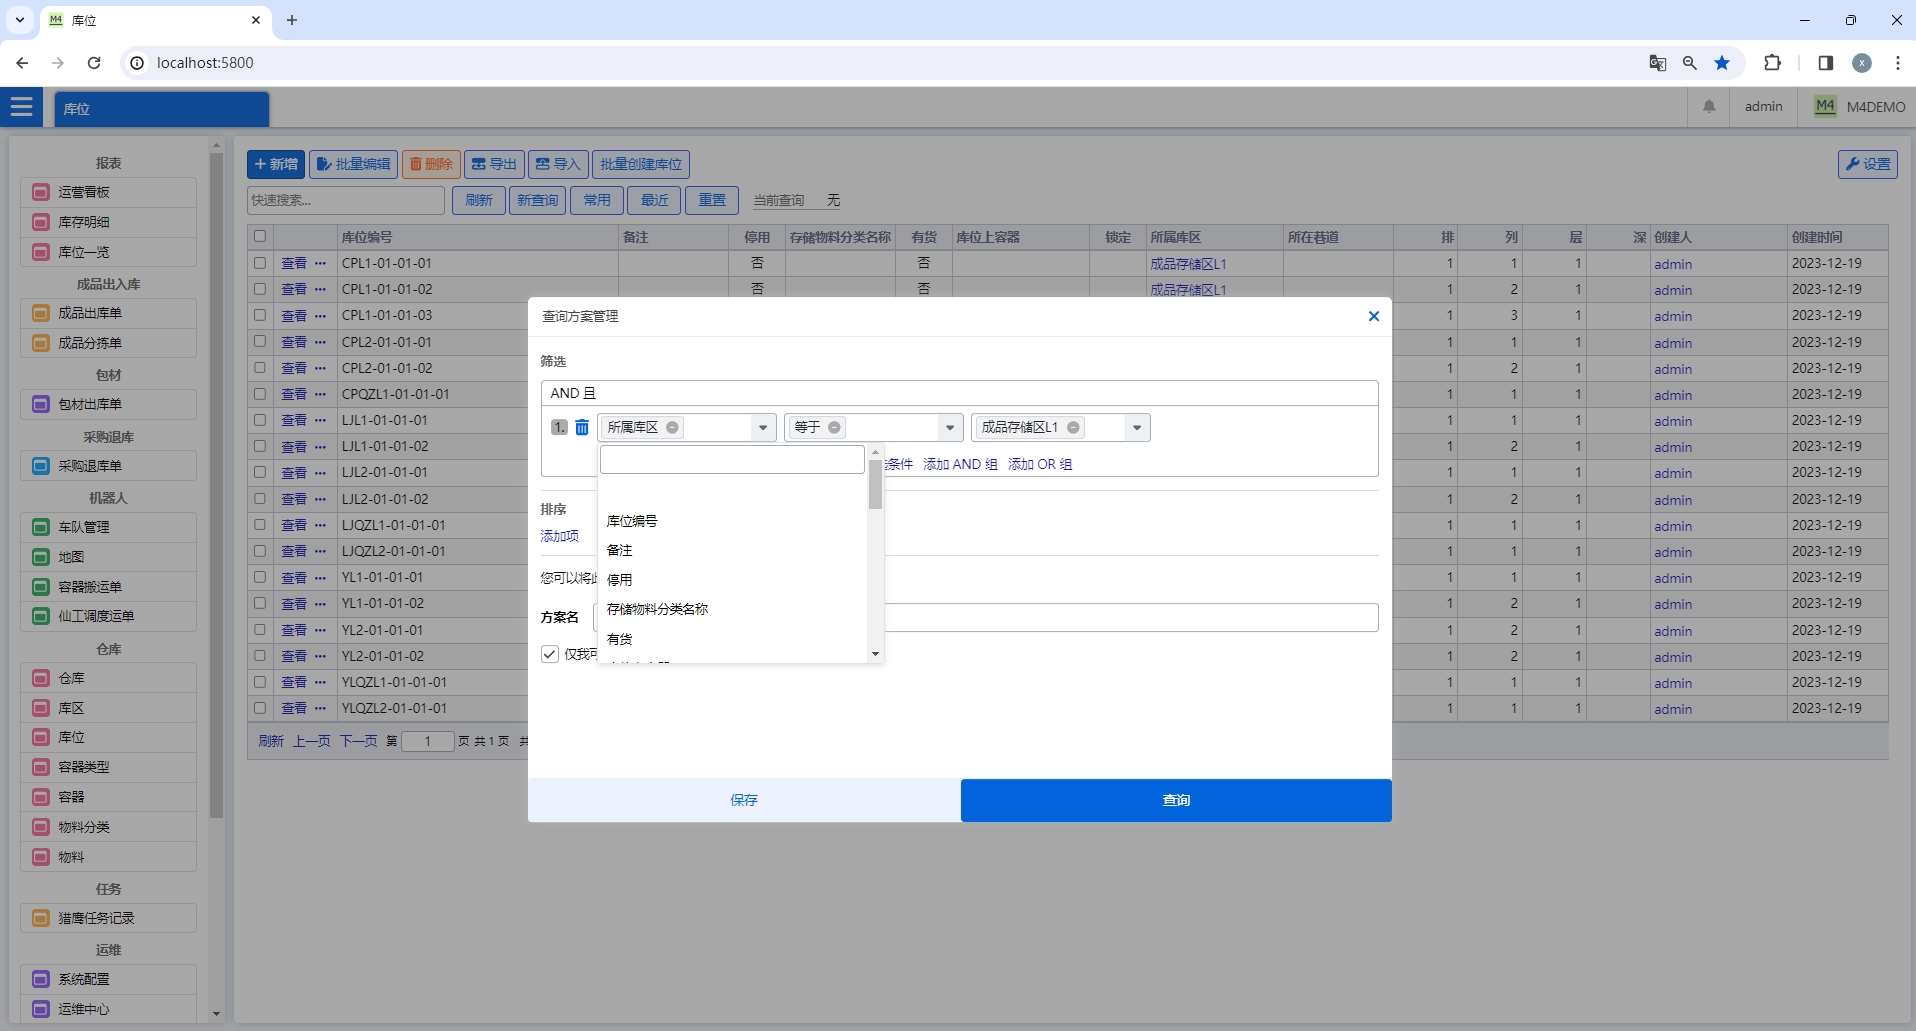Click the notification bell icon

[1709, 107]
